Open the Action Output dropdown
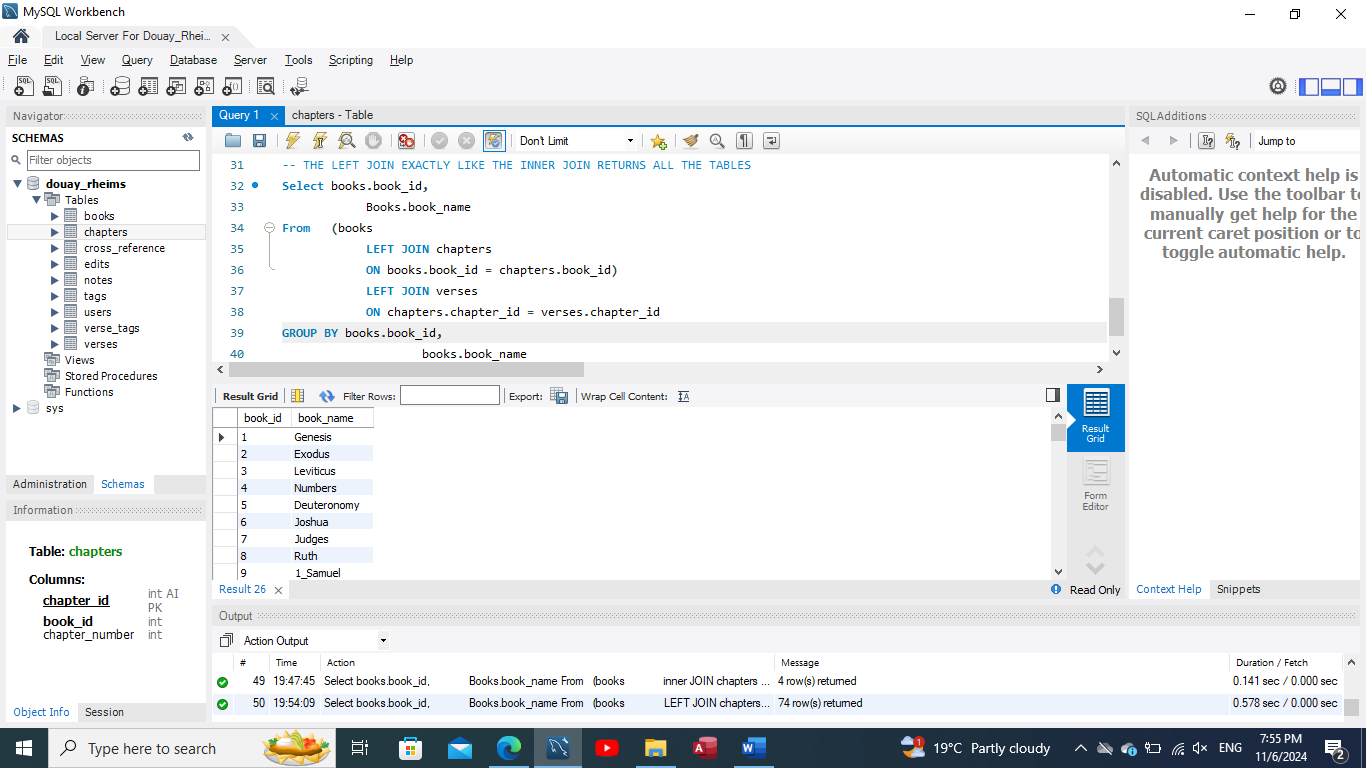Image resolution: width=1366 pixels, height=768 pixels. pos(314,641)
